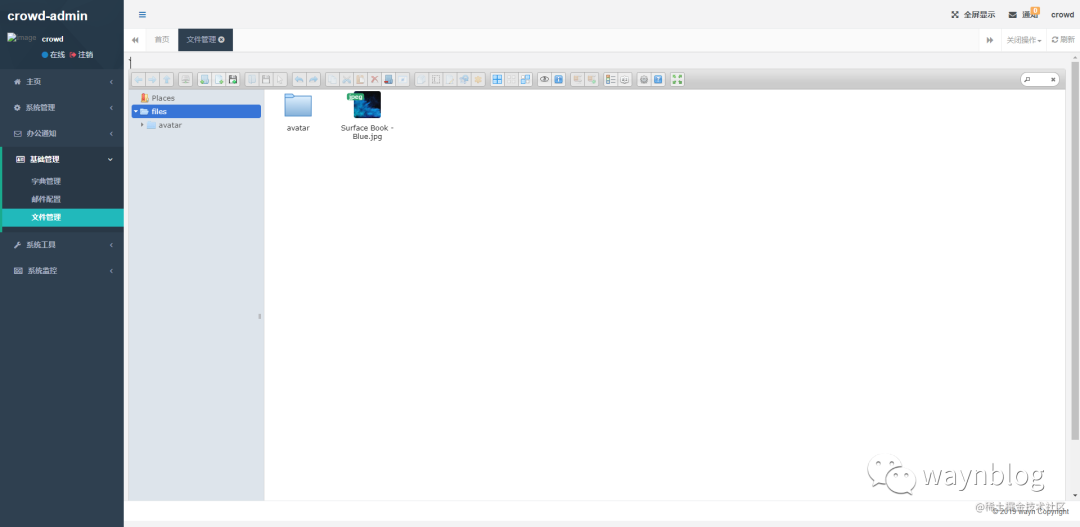Screen dimensions: 1080x527
Task: Create a new file with toolbar icon
Action: coord(219,79)
